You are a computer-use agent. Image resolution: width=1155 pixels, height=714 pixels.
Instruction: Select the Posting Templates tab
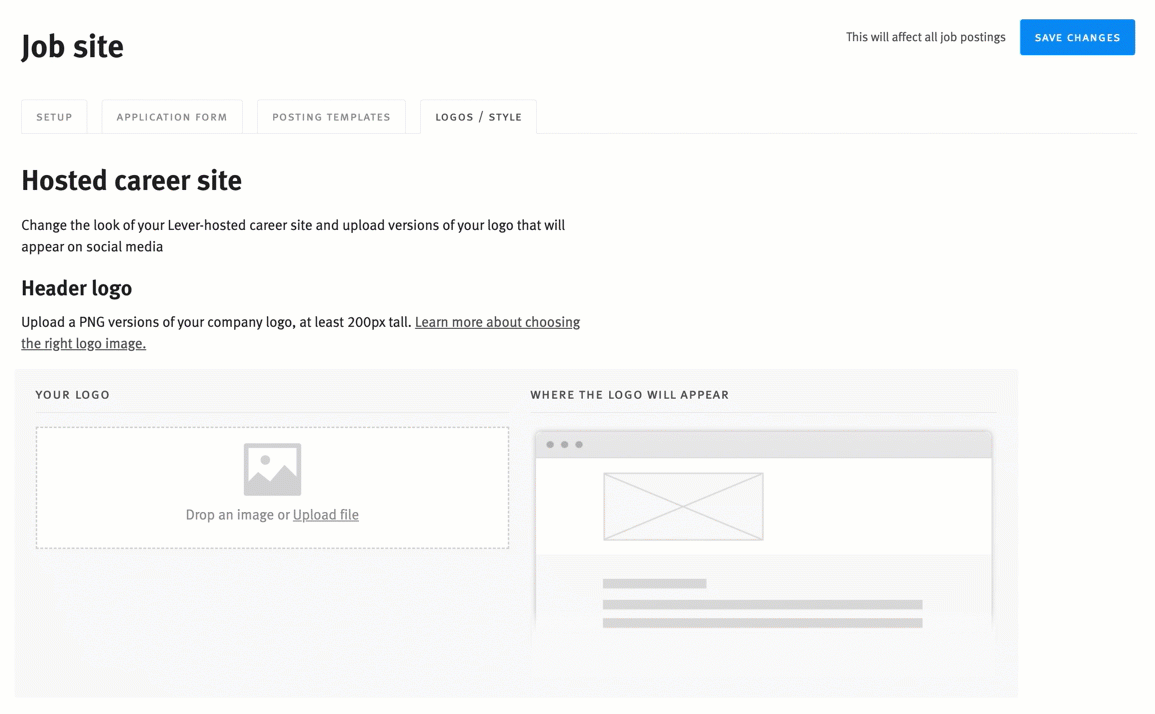(331, 116)
